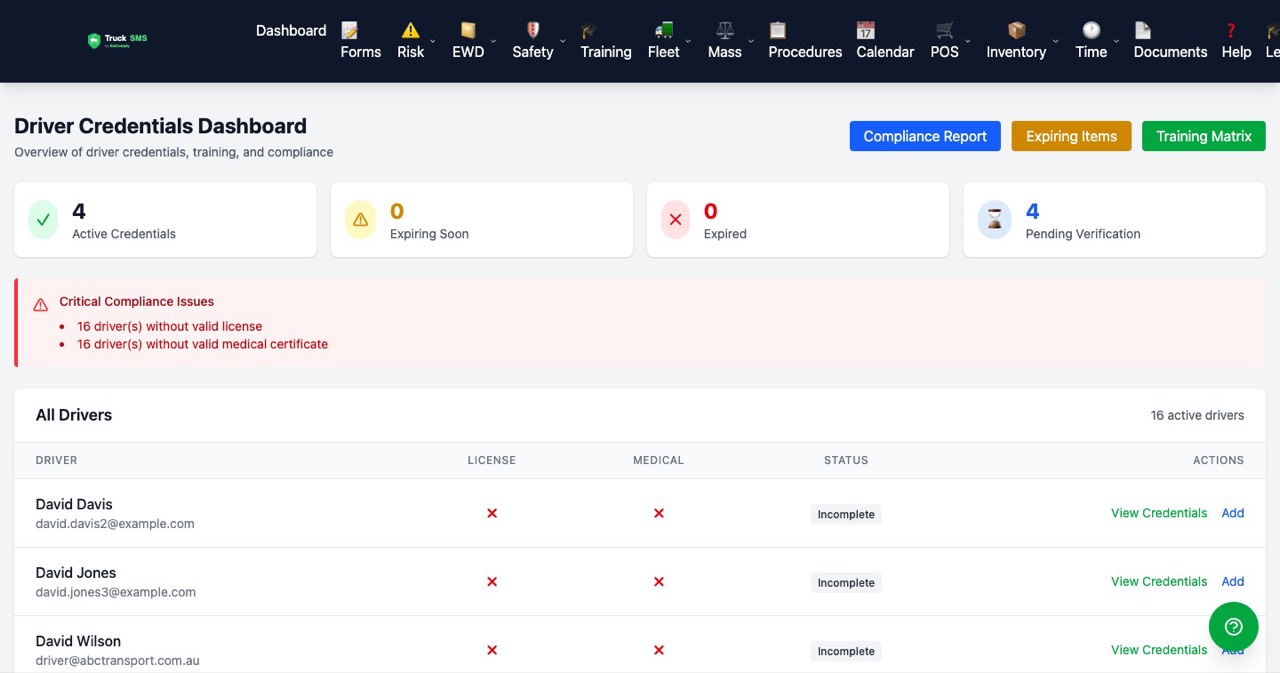Open the green floating help button
Image resolution: width=1280 pixels, height=673 pixels.
[1233, 626]
